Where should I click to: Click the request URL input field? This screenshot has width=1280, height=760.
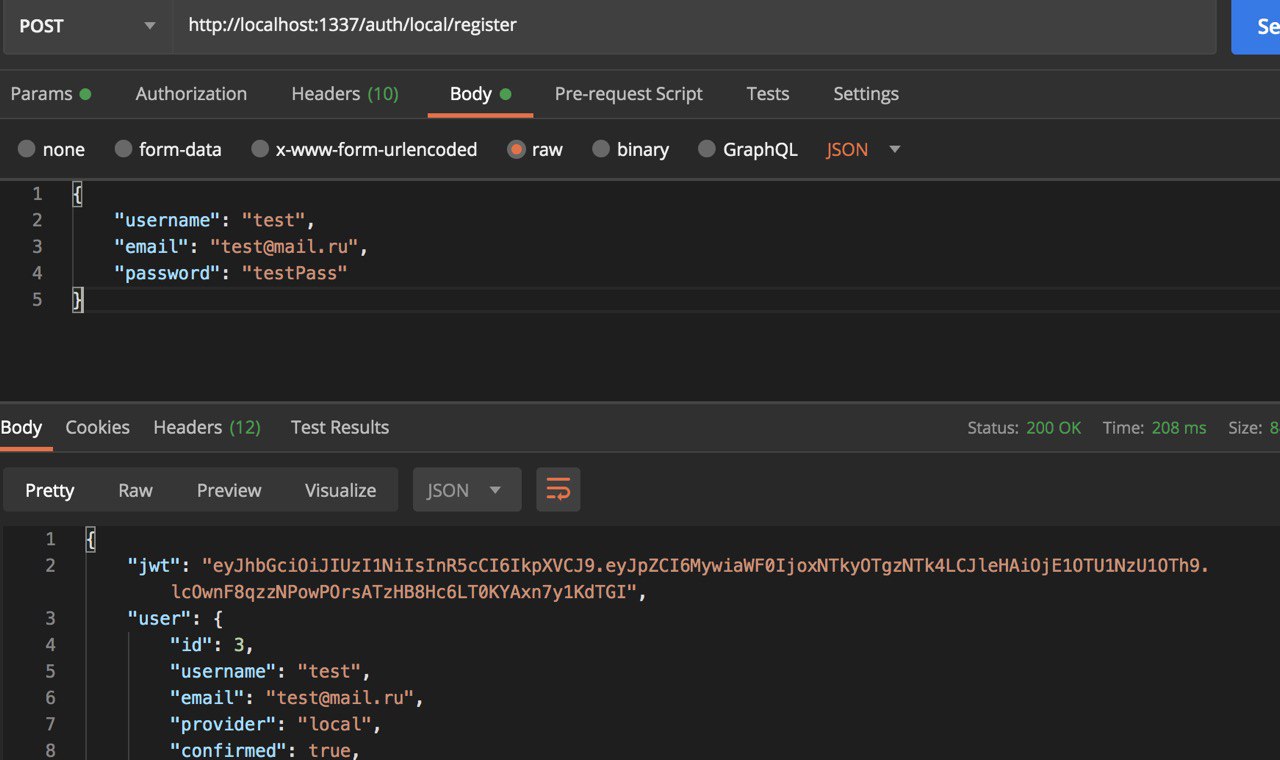point(695,26)
